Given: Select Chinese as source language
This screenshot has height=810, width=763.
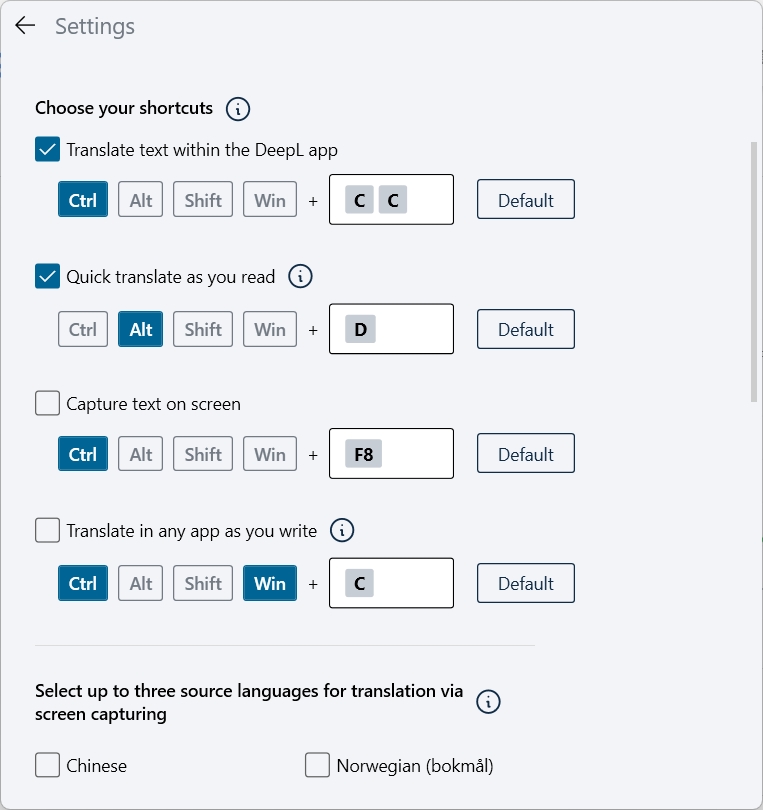Looking at the screenshot, I should 48,765.
